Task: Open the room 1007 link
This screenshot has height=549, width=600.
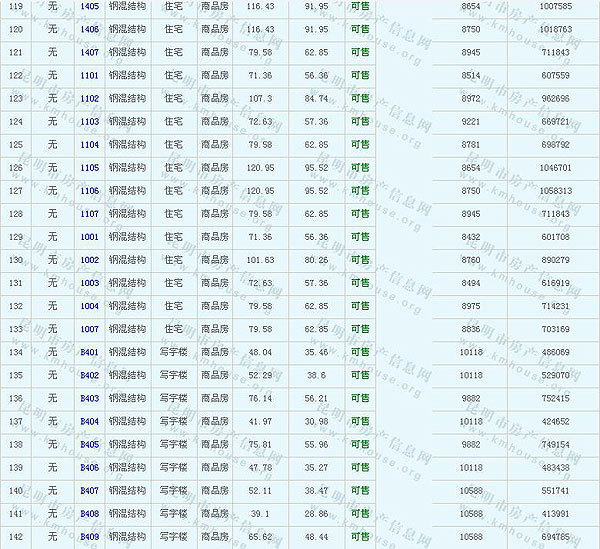Action: [89, 329]
